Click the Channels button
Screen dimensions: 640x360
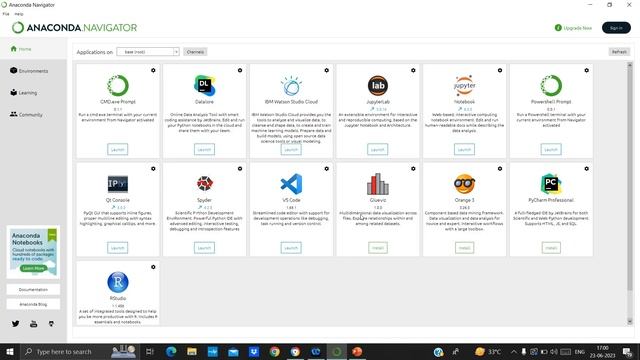point(195,52)
